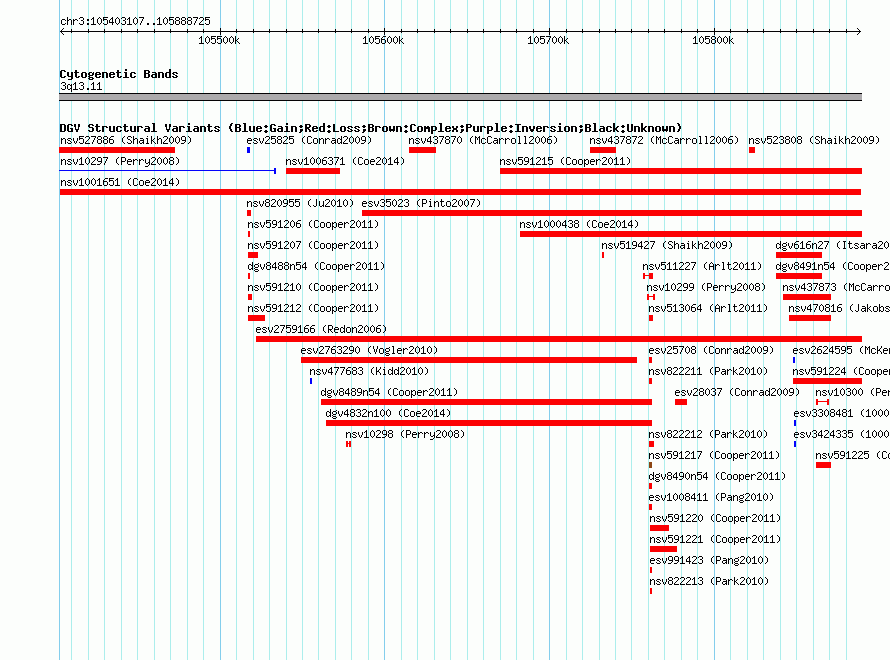
Task: Select the dgv8488n54 (Cooper2011) label
Action: tap(316, 266)
